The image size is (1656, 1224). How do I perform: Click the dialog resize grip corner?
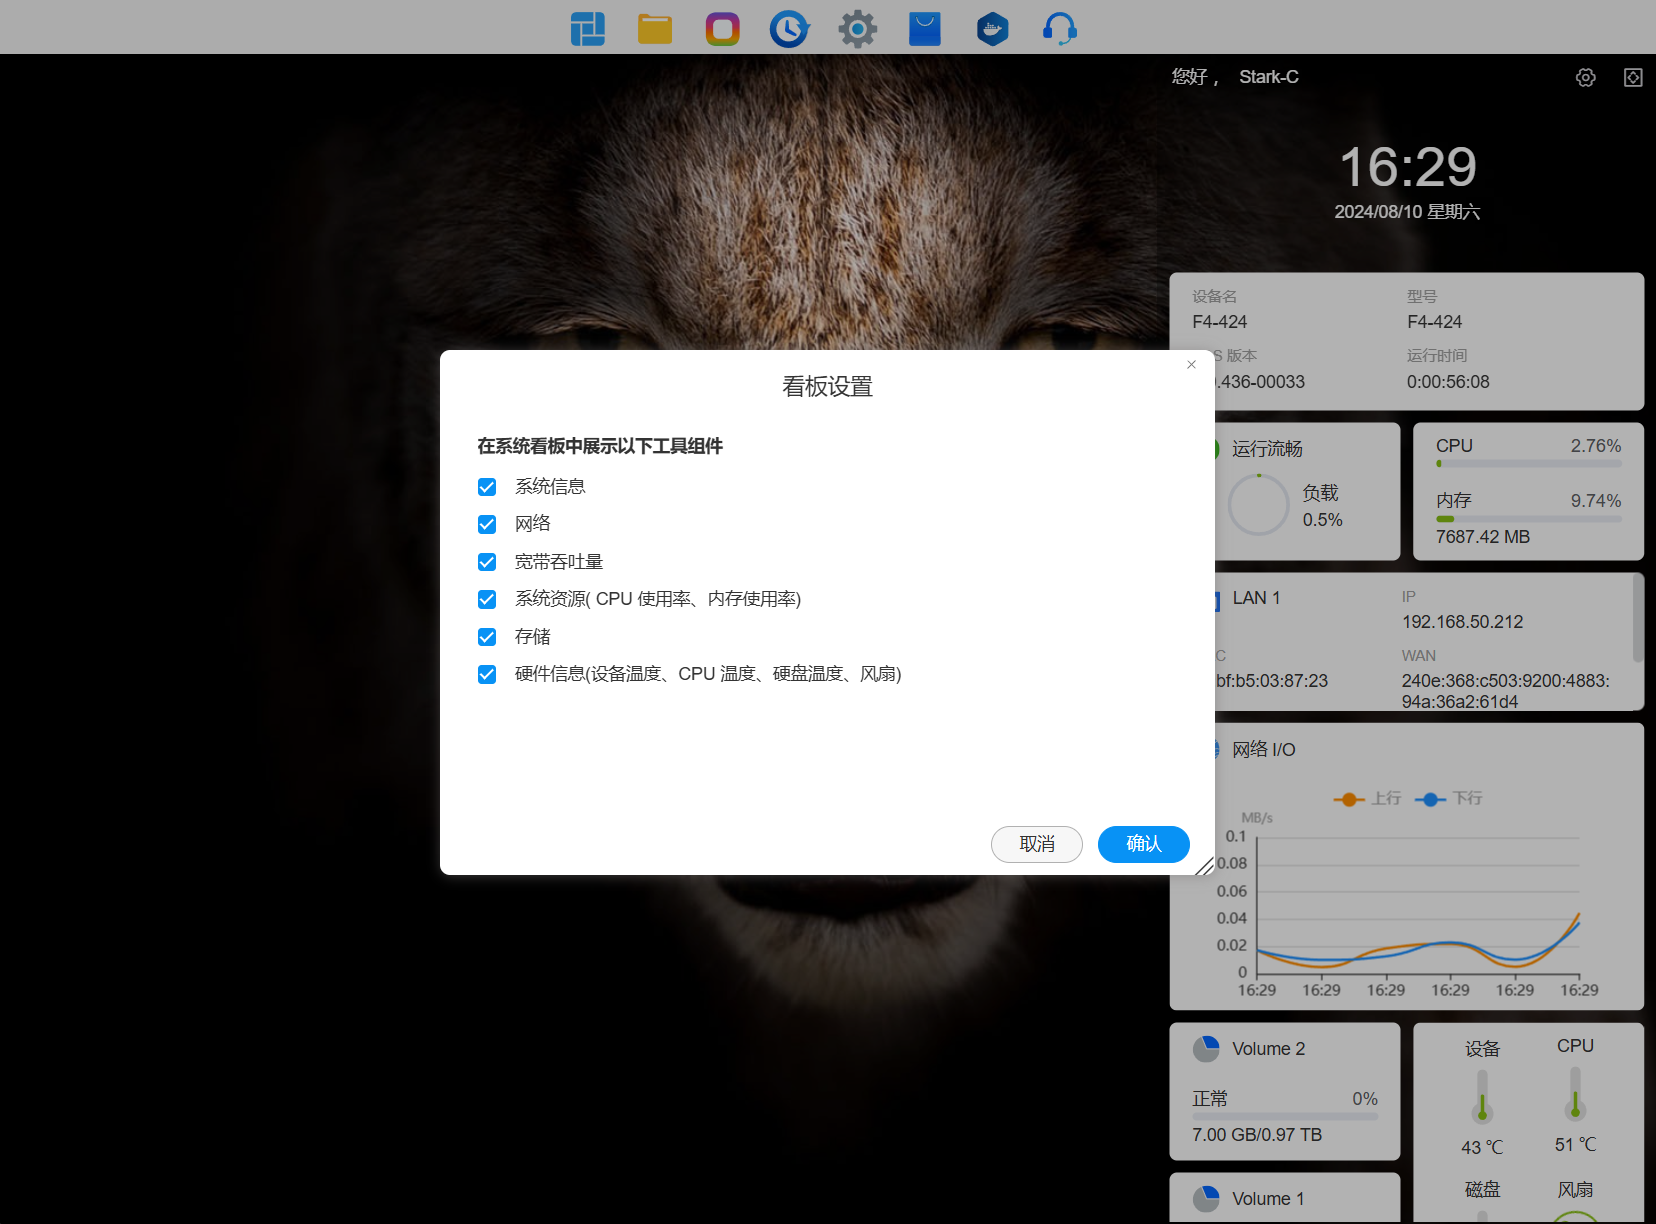(1205, 866)
